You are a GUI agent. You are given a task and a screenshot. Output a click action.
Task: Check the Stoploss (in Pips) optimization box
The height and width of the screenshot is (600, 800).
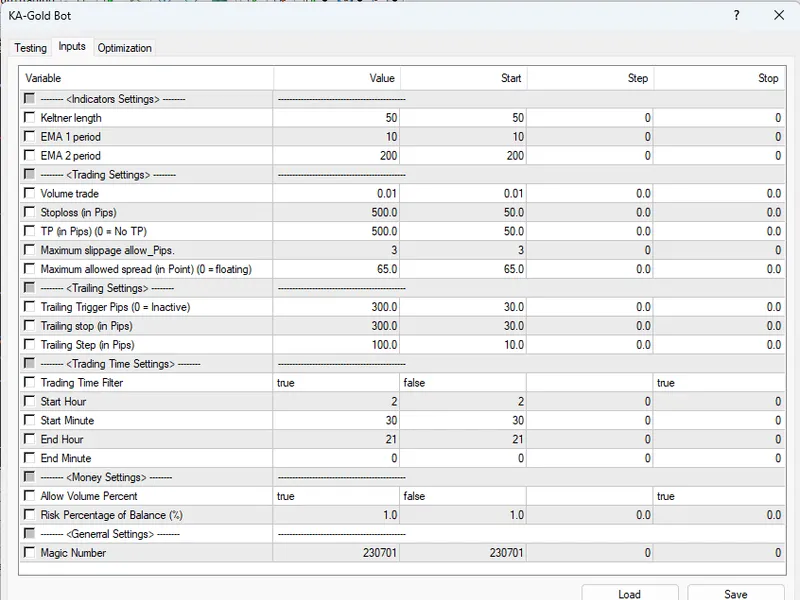click(30, 212)
